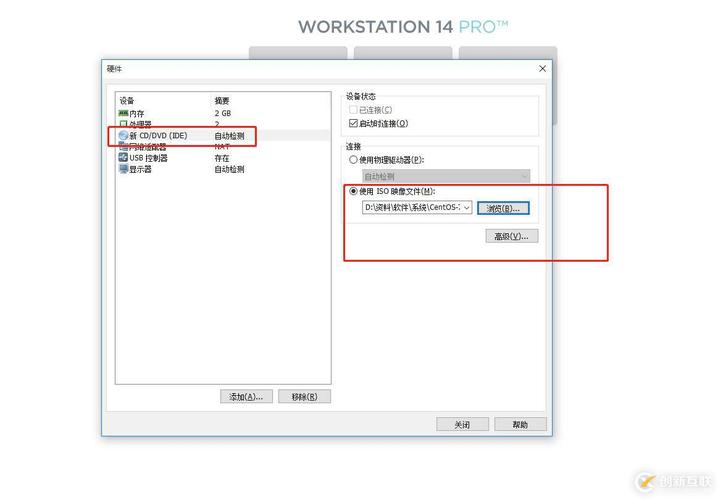718x500 pixels.
Task: Click the NAT network summary value
Action: tap(222, 147)
